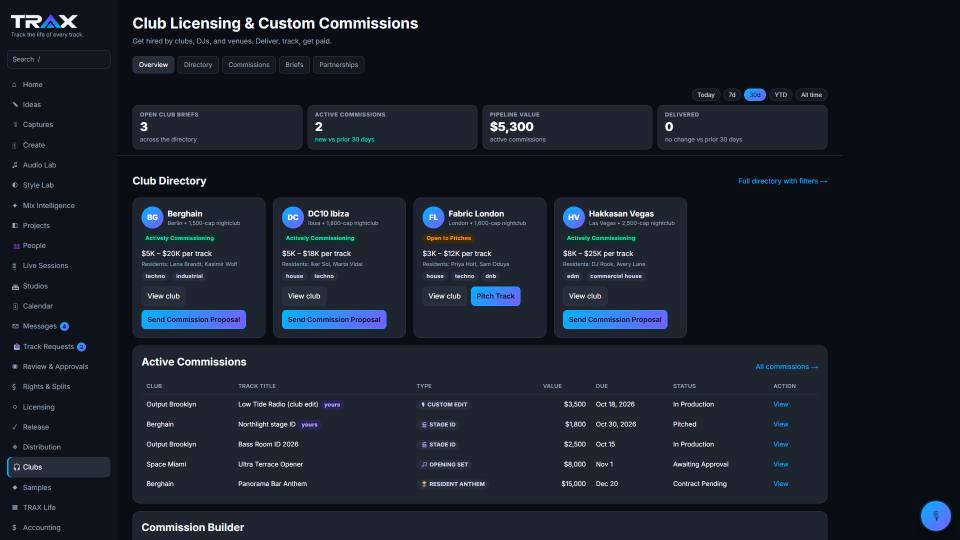Select the Create sidebar icon
This screenshot has height=540, width=960.
click(x=15, y=145)
